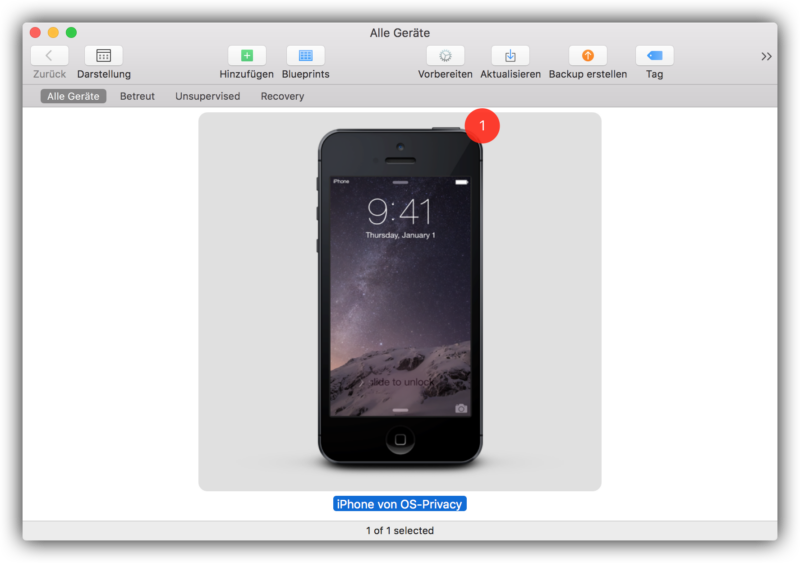This screenshot has height=563, width=800.
Task: Open the Blueprints toolbar button
Action: pos(305,56)
